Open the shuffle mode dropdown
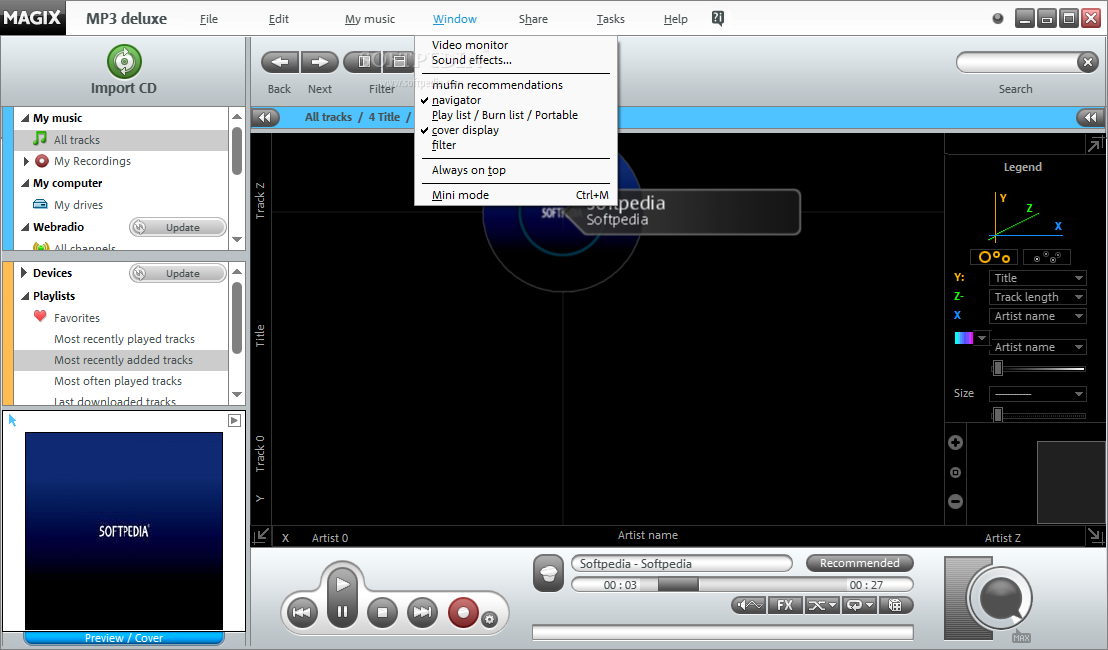The image size is (1108, 650). pos(822,605)
